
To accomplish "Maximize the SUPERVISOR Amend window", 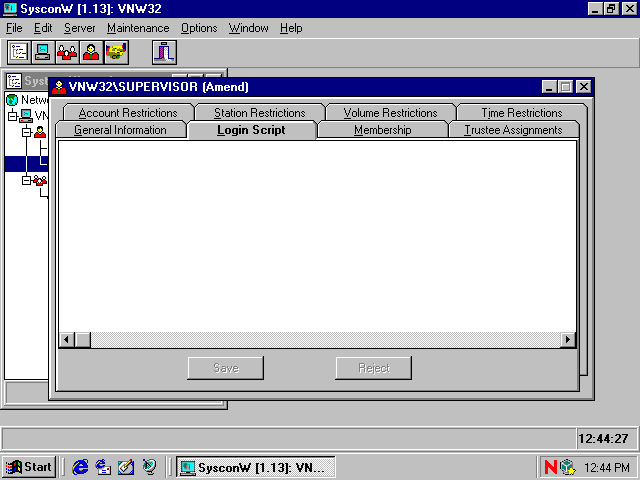I will [x=566, y=87].
